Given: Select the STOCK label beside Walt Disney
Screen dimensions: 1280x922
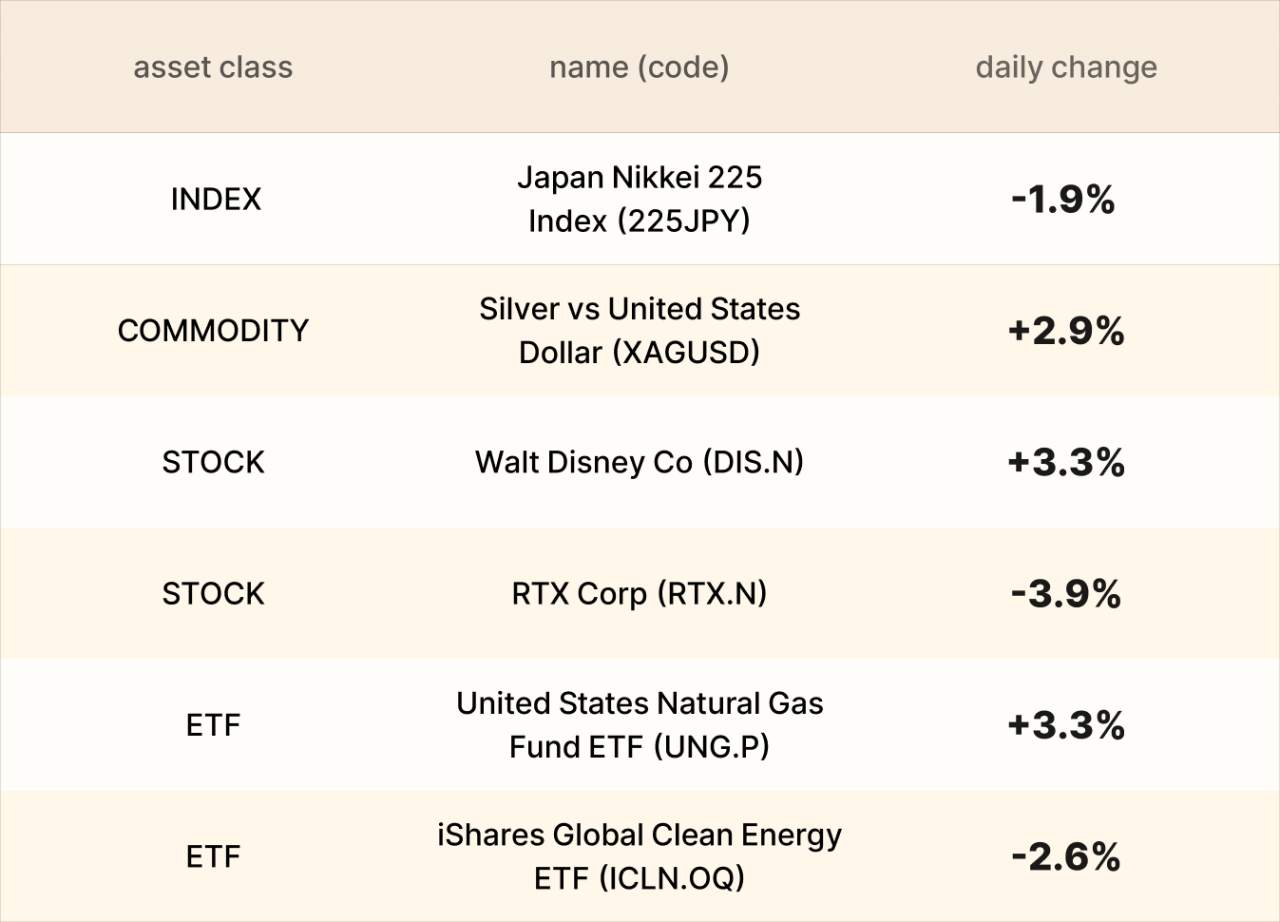Looking at the screenshot, I should [213, 463].
